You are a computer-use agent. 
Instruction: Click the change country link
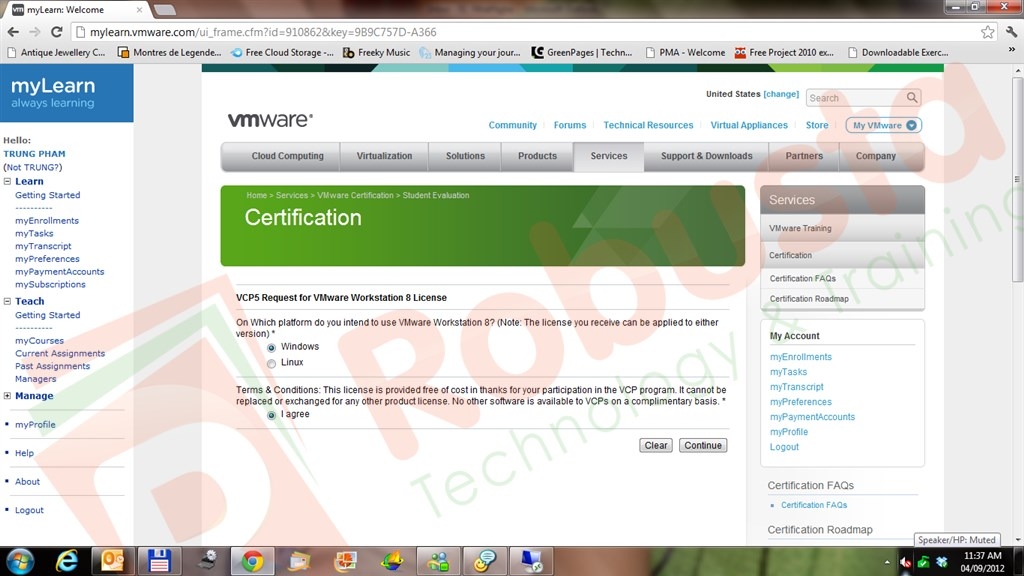pyautogui.click(x=781, y=94)
